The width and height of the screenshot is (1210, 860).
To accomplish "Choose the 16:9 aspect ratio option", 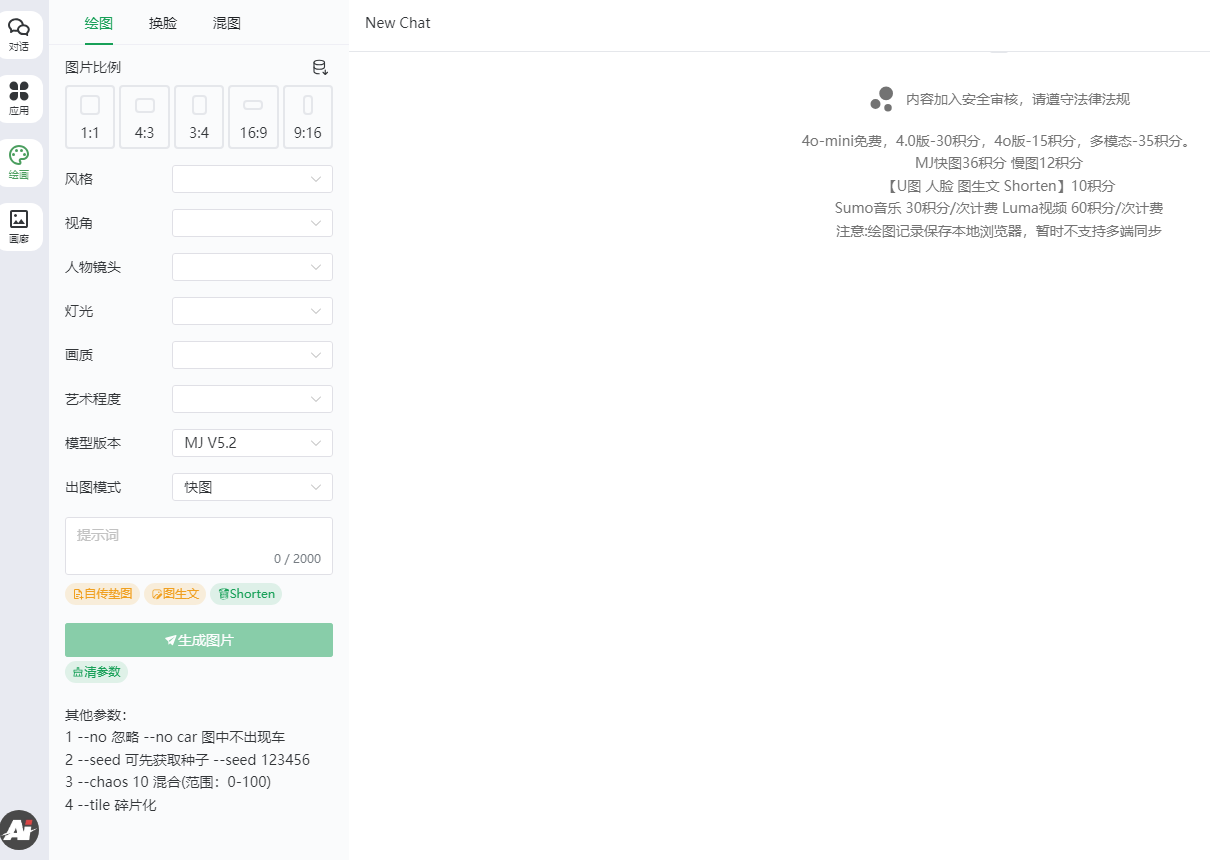I will pos(253,117).
